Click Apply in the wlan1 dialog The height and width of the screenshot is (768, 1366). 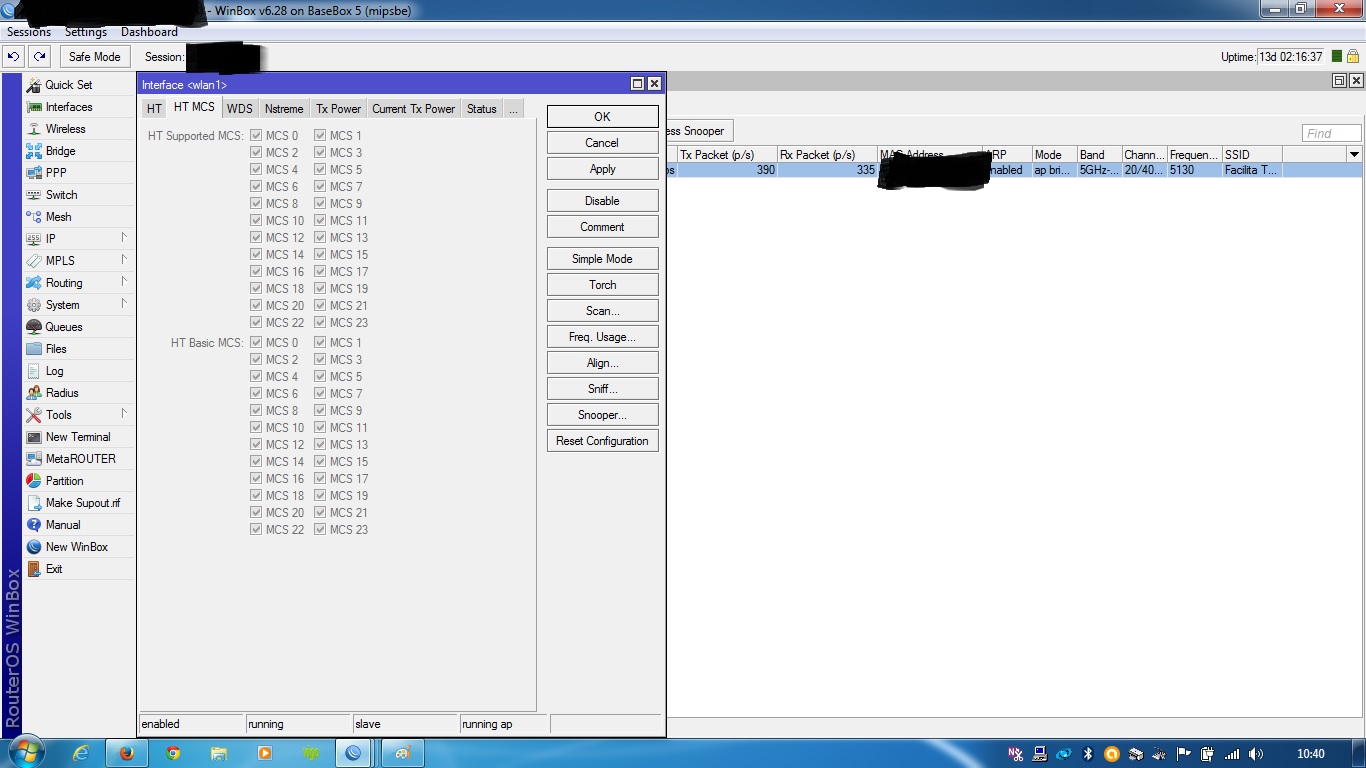(602, 169)
